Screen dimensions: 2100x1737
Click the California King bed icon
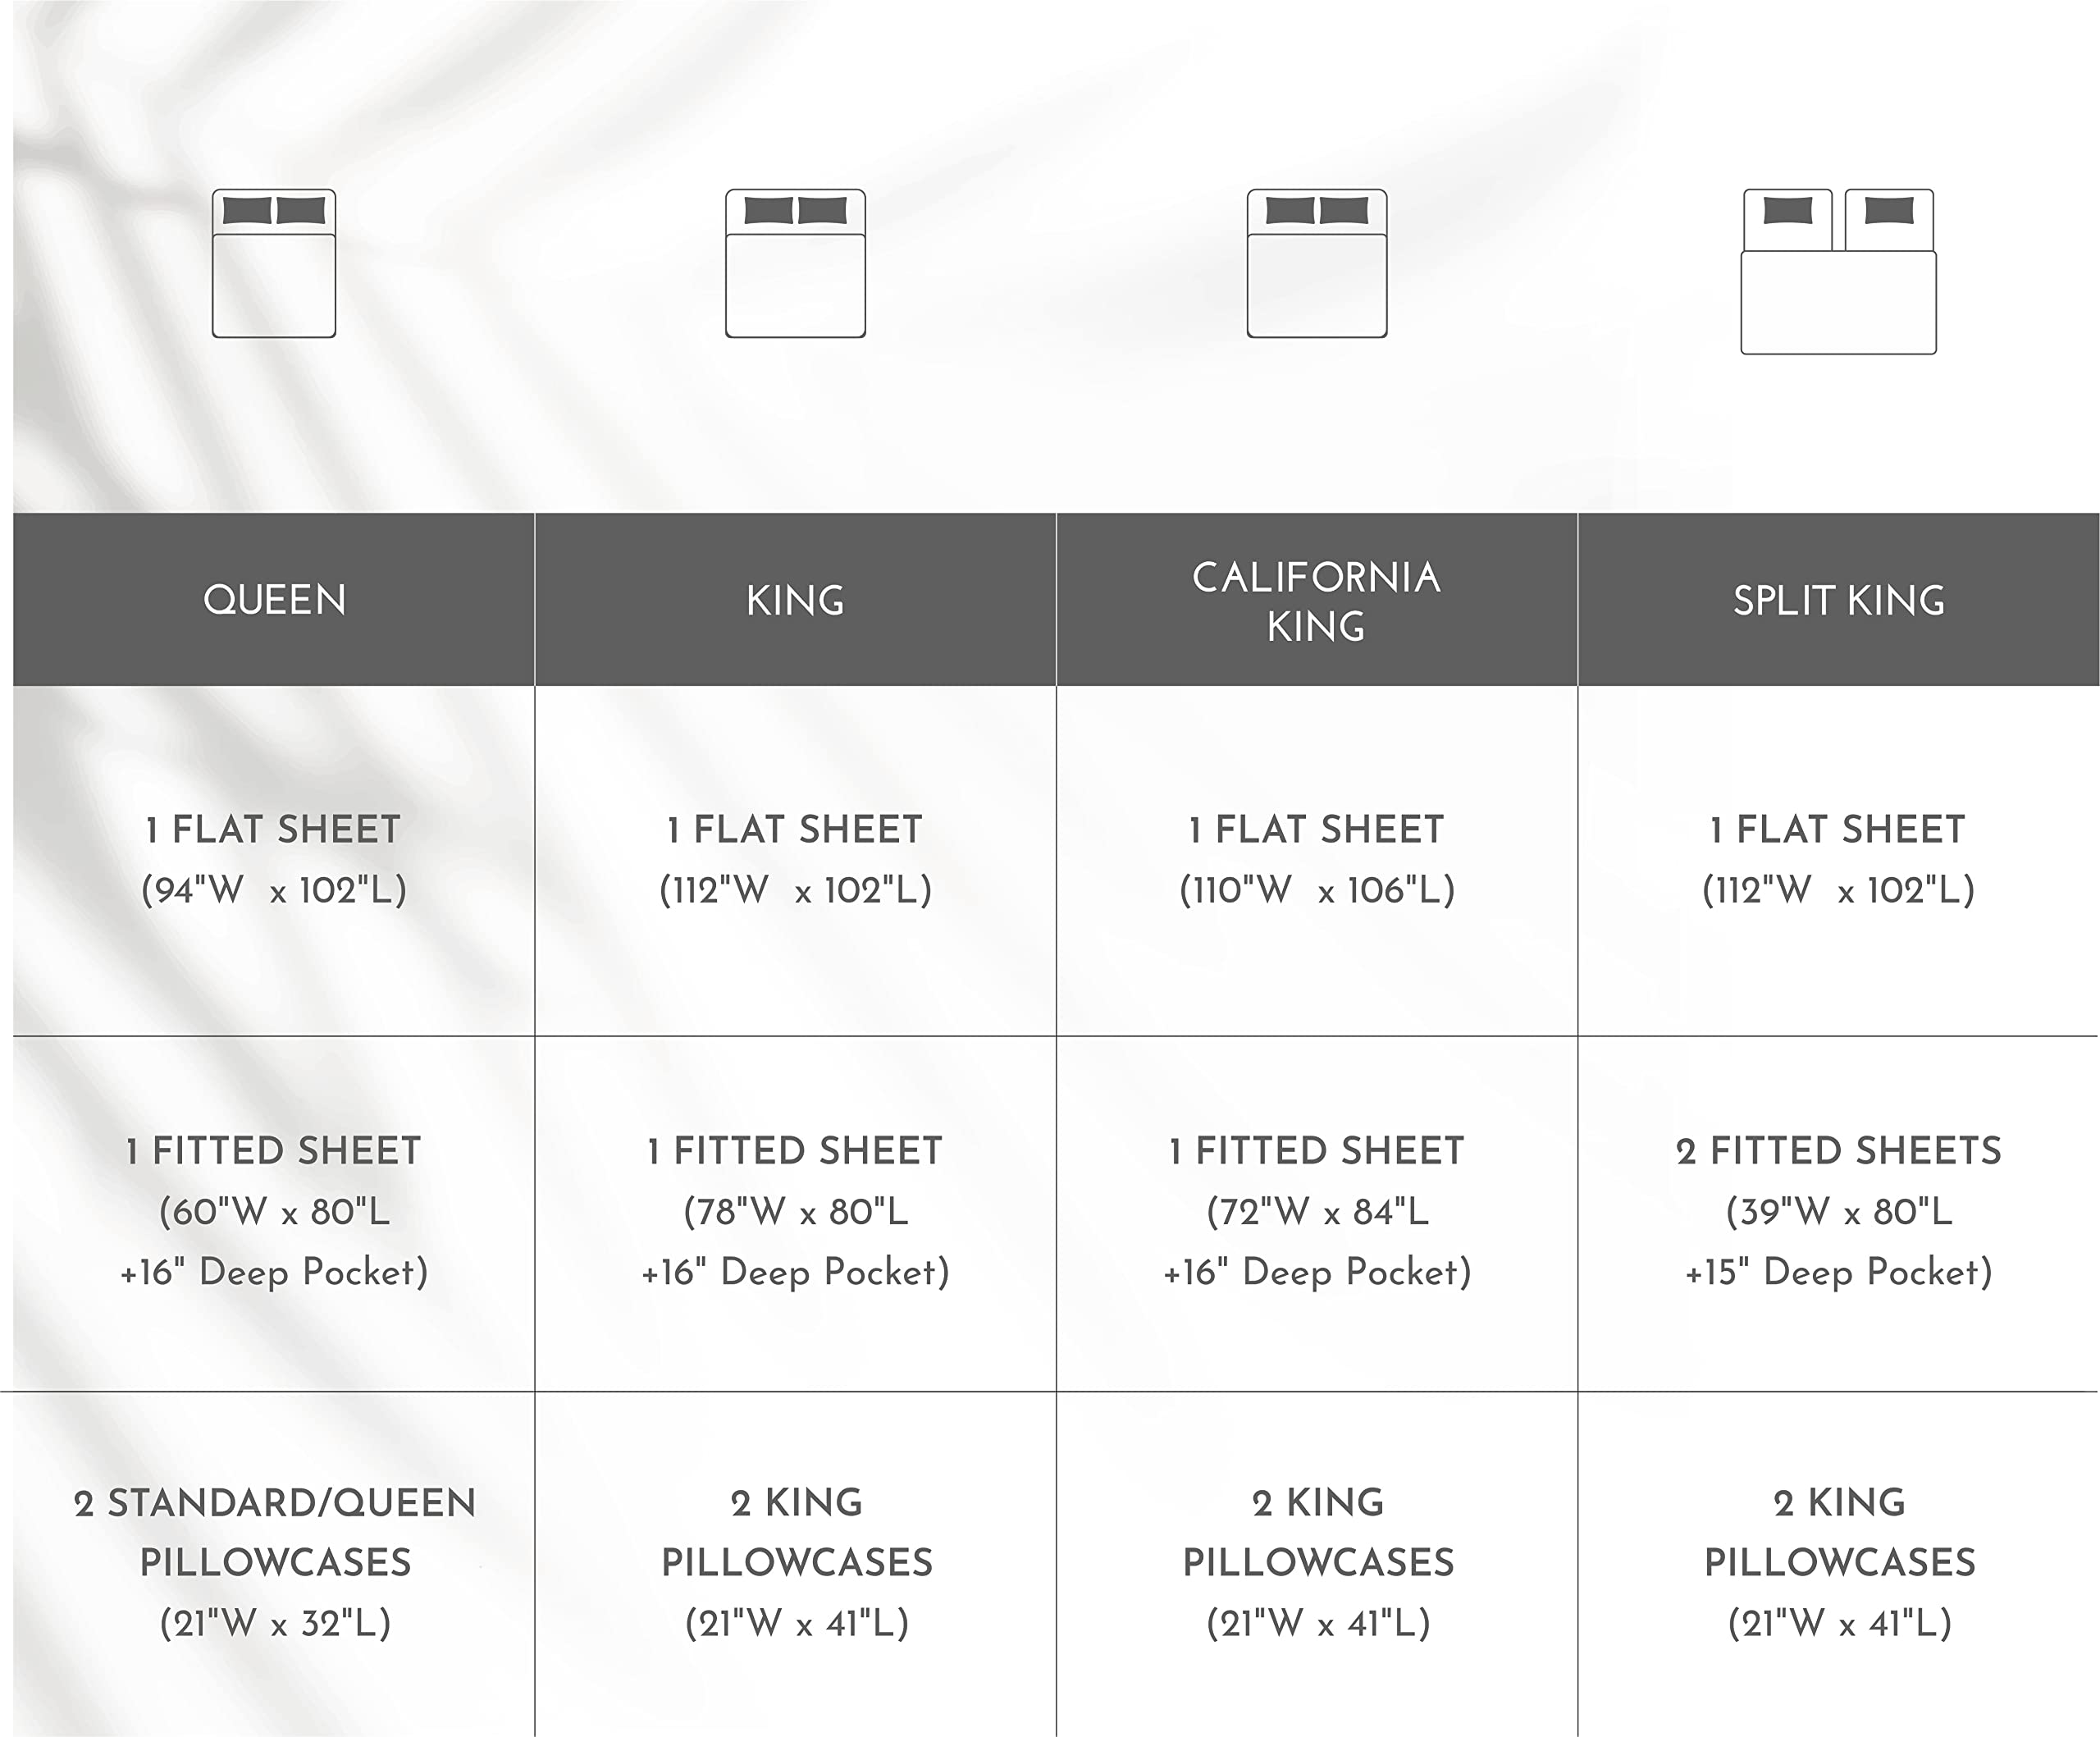coord(1316,263)
